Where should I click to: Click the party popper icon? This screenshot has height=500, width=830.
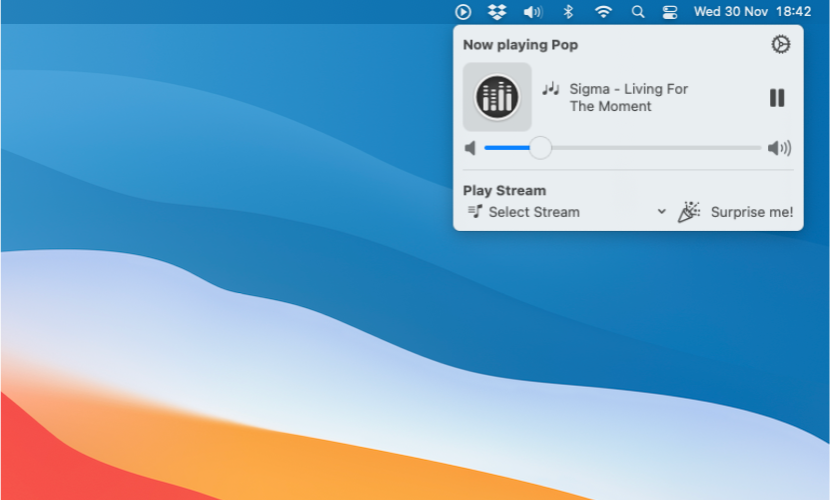click(x=688, y=212)
